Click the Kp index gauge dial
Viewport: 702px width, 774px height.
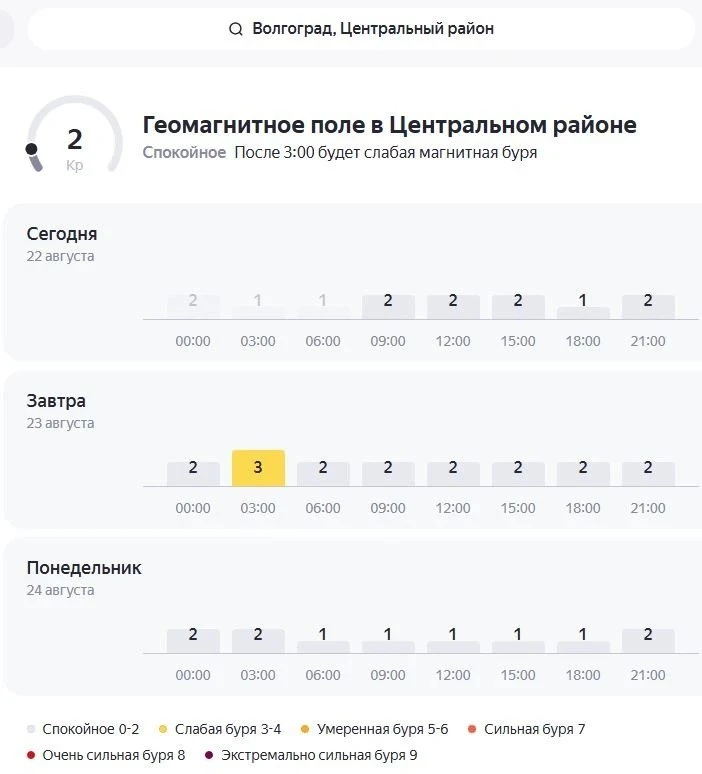(75, 135)
